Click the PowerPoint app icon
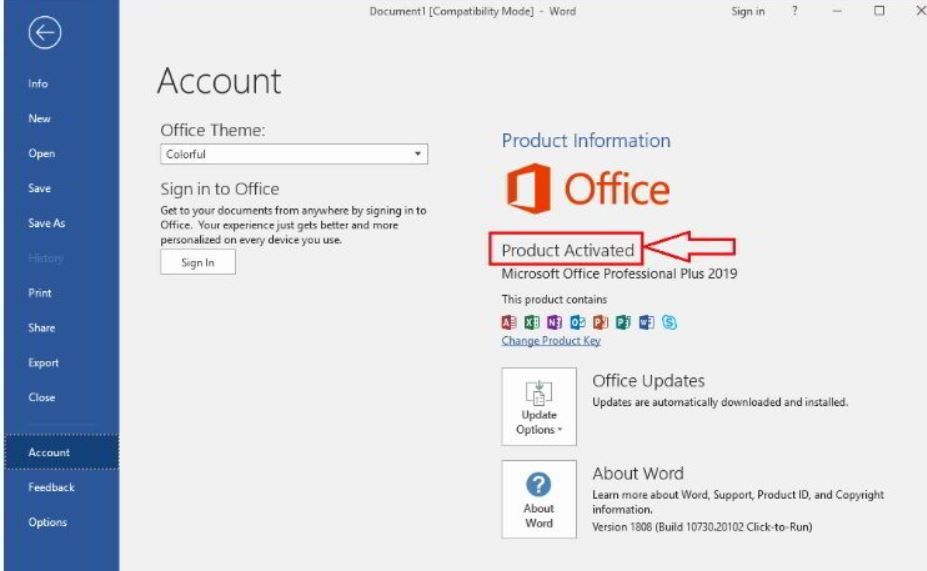 pyautogui.click(x=601, y=322)
